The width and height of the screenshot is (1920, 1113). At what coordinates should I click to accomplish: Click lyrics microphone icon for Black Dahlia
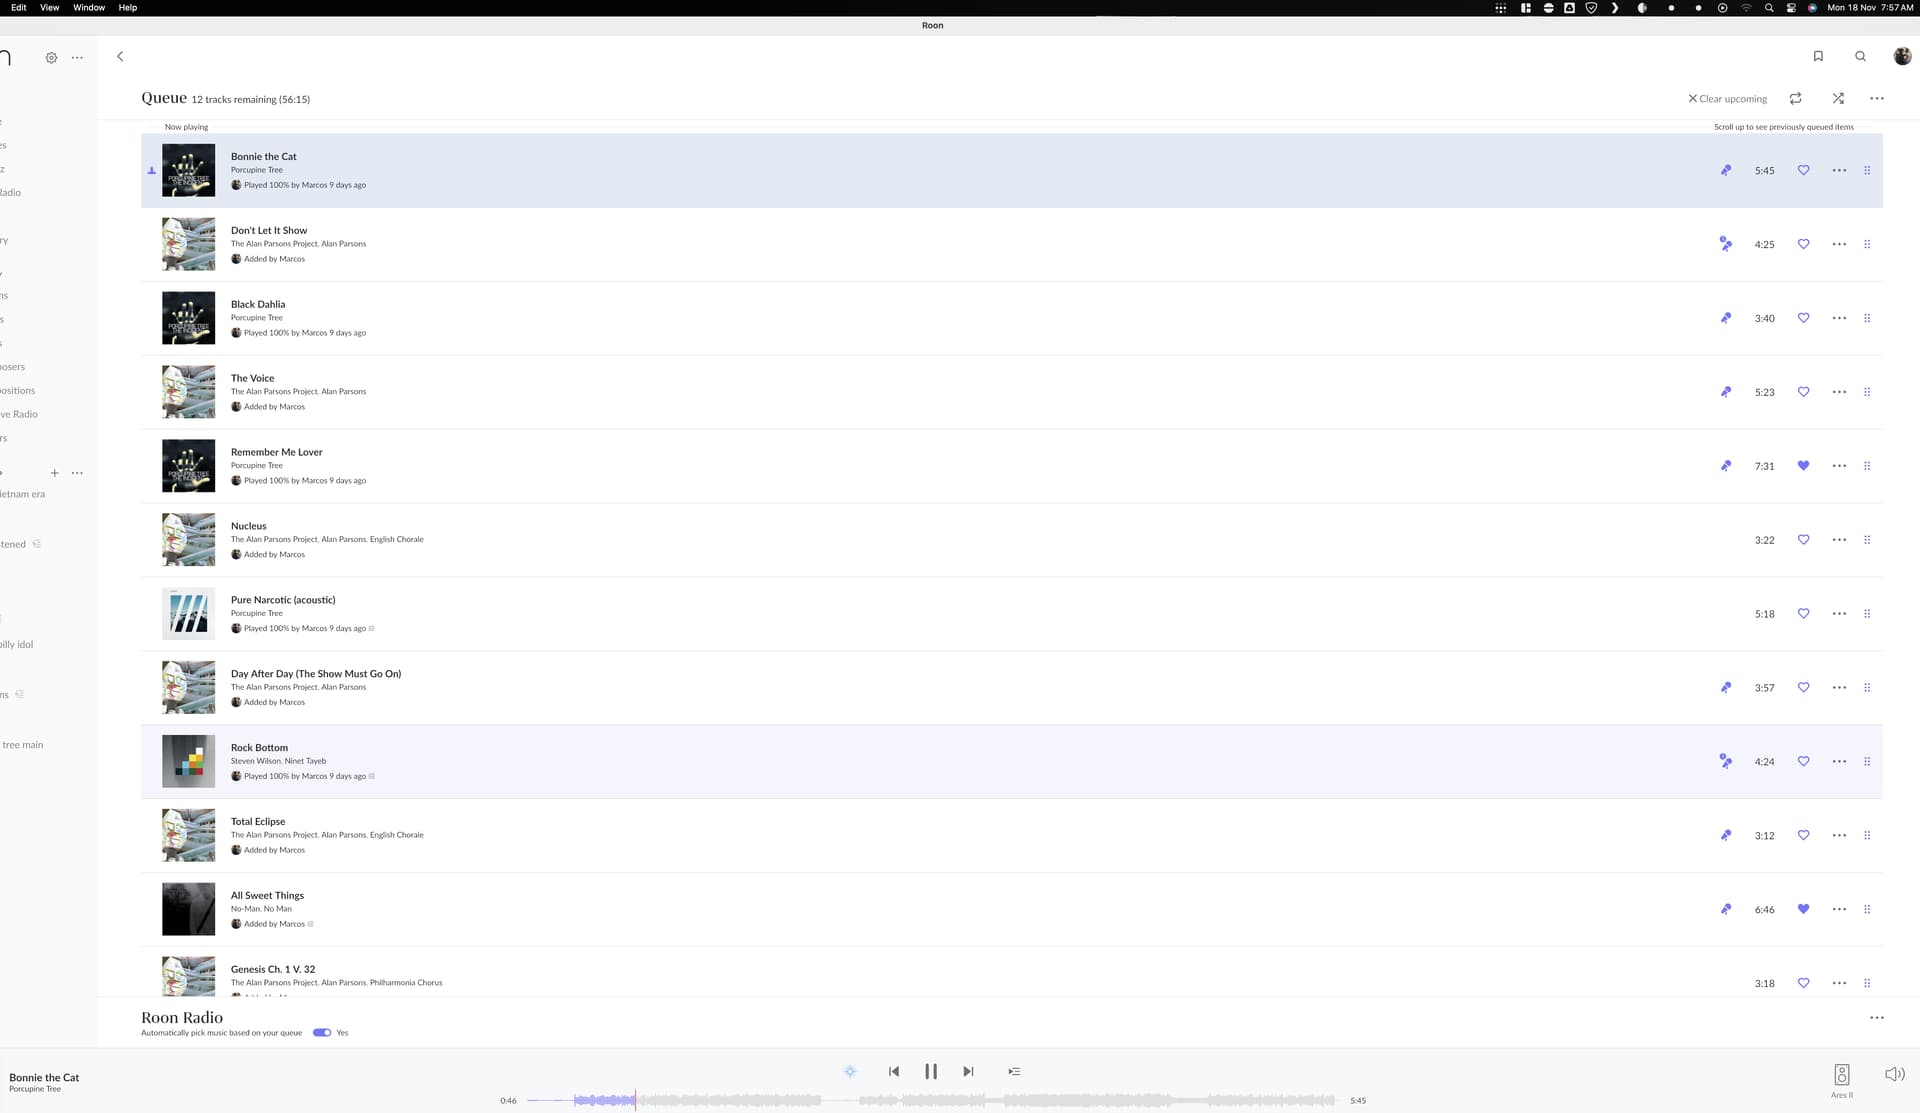(x=1726, y=318)
